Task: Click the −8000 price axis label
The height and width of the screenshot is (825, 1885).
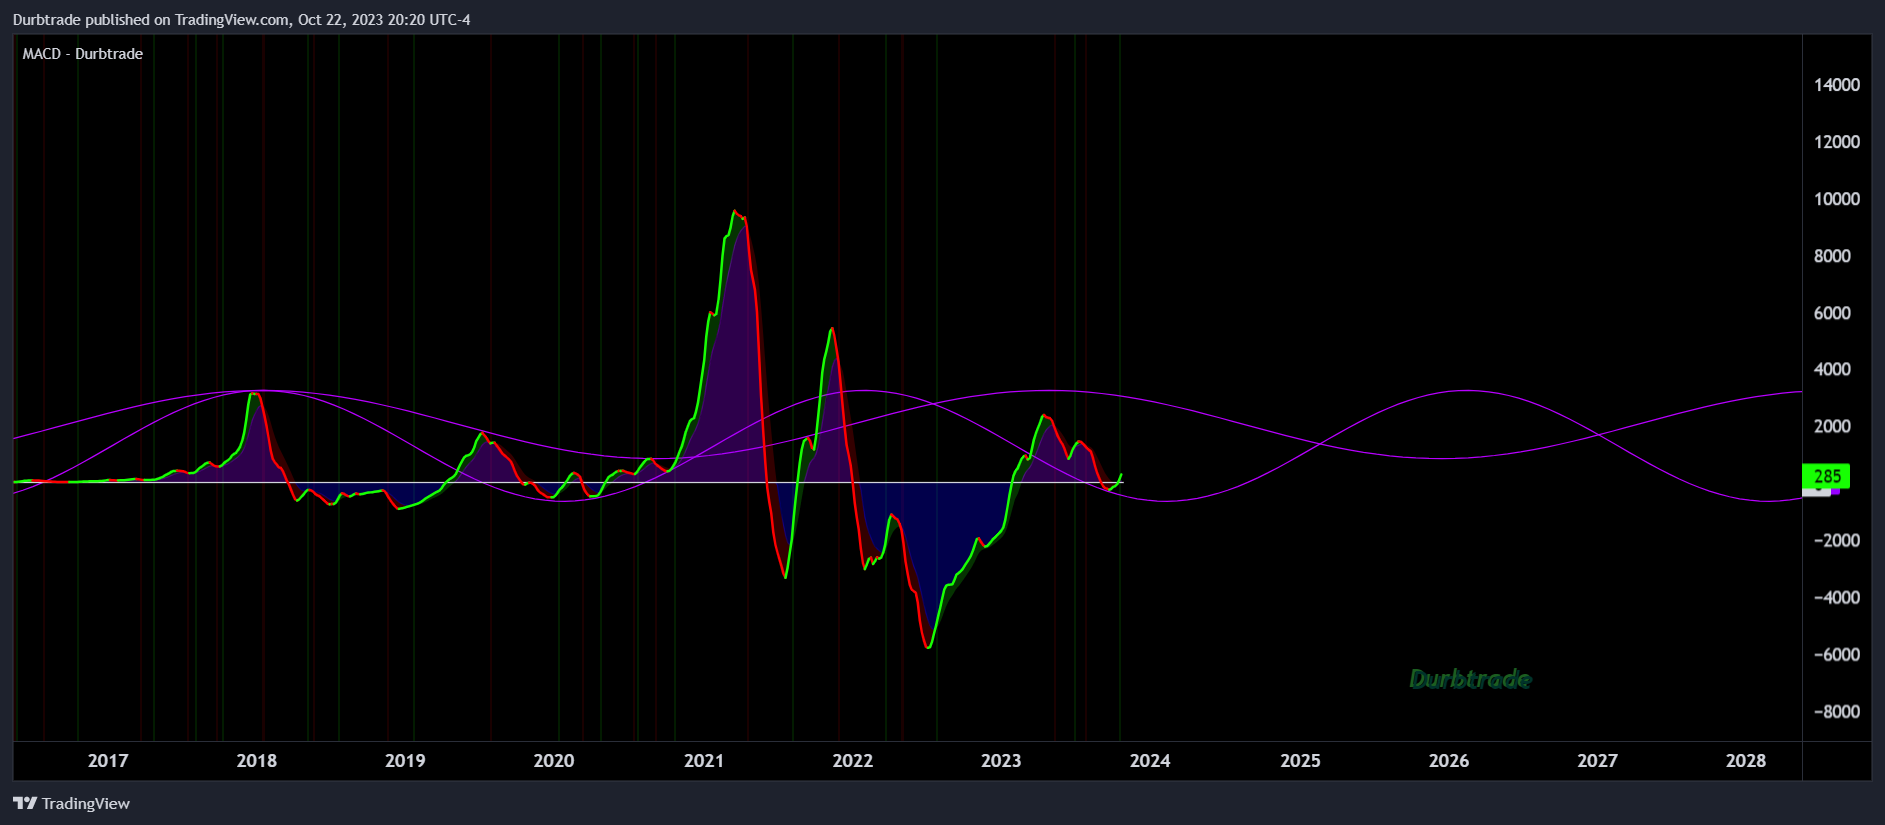Action: click(1837, 711)
